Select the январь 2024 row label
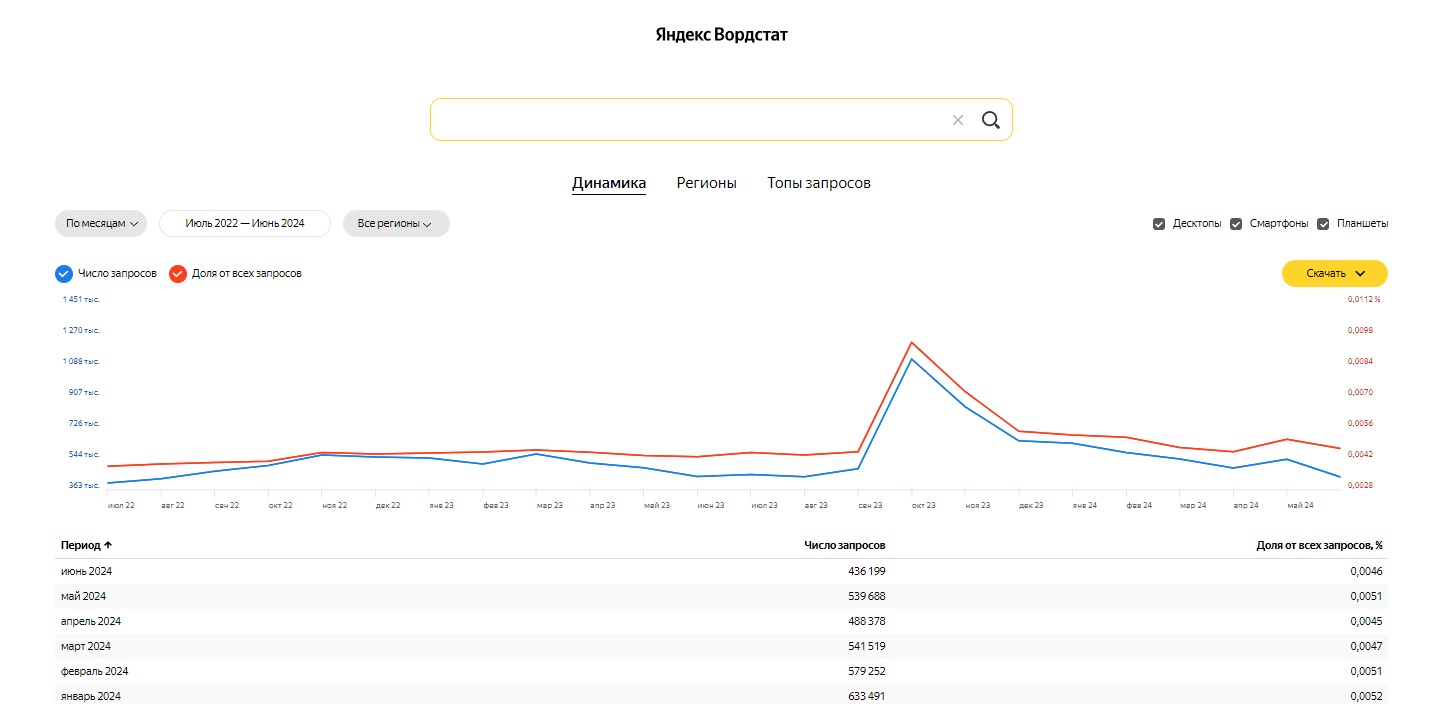The height and width of the screenshot is (704, 1456). (91, 696)
